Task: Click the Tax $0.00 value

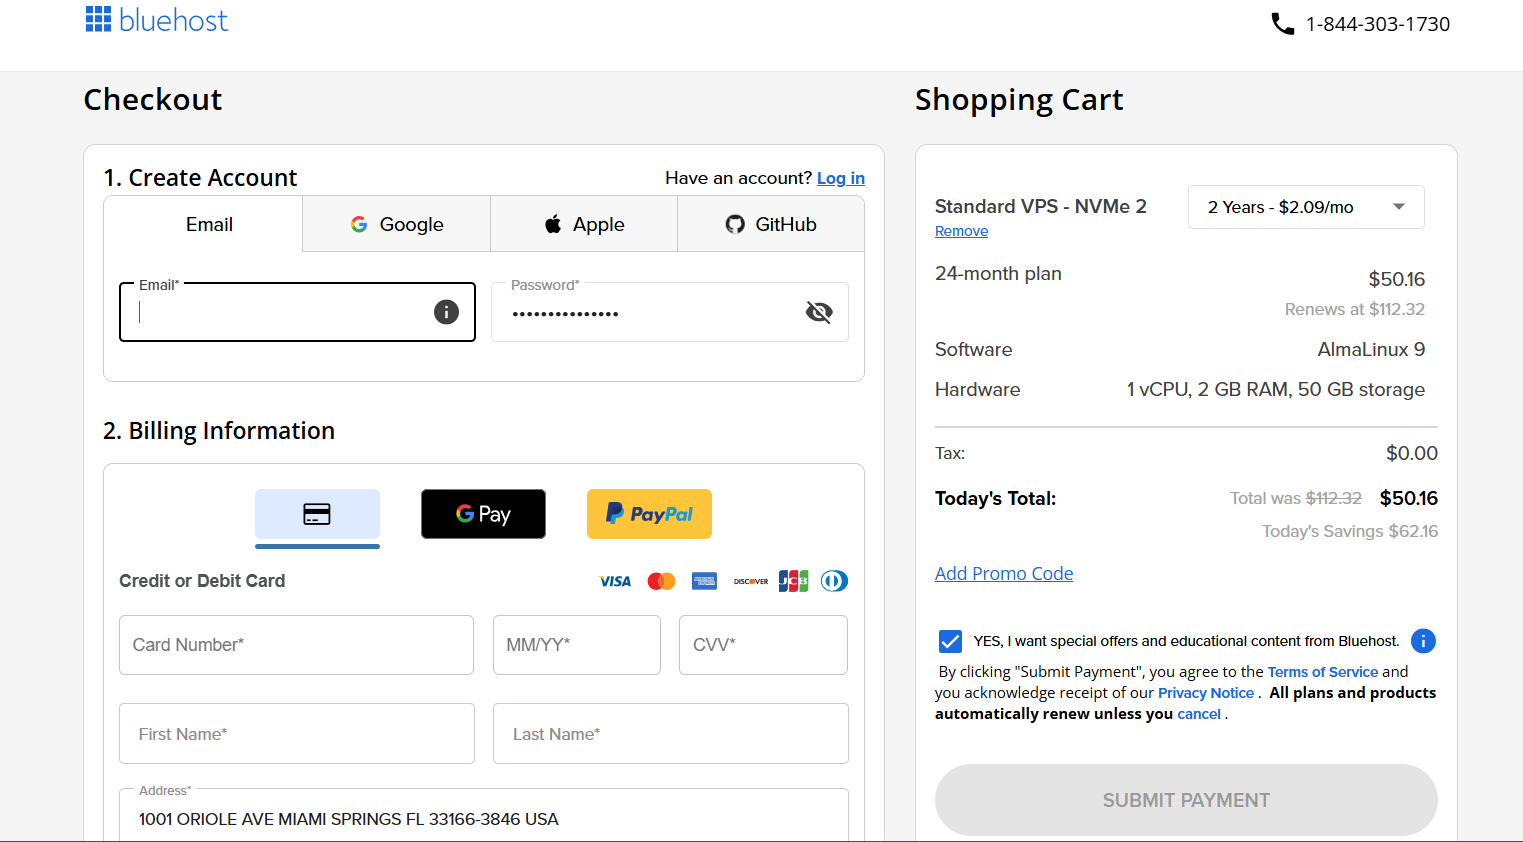Action: [1412, 453]
